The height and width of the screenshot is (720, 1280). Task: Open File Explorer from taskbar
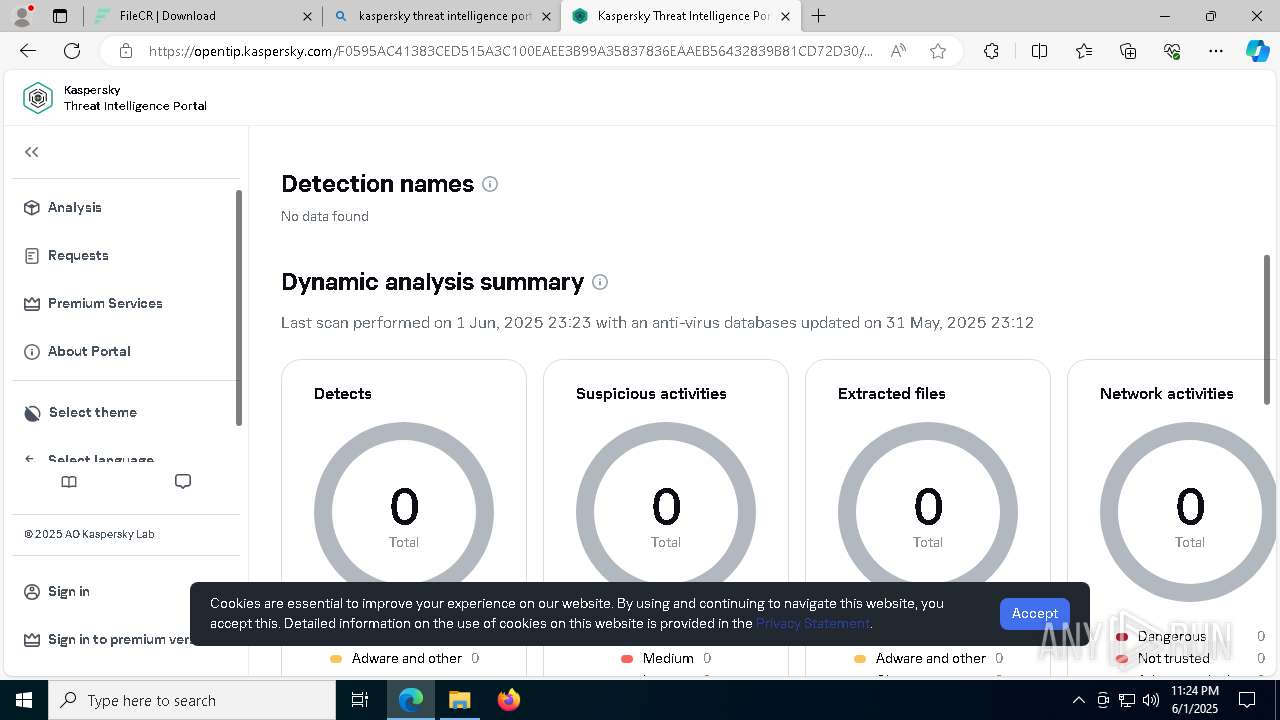(x=459, y=700)
